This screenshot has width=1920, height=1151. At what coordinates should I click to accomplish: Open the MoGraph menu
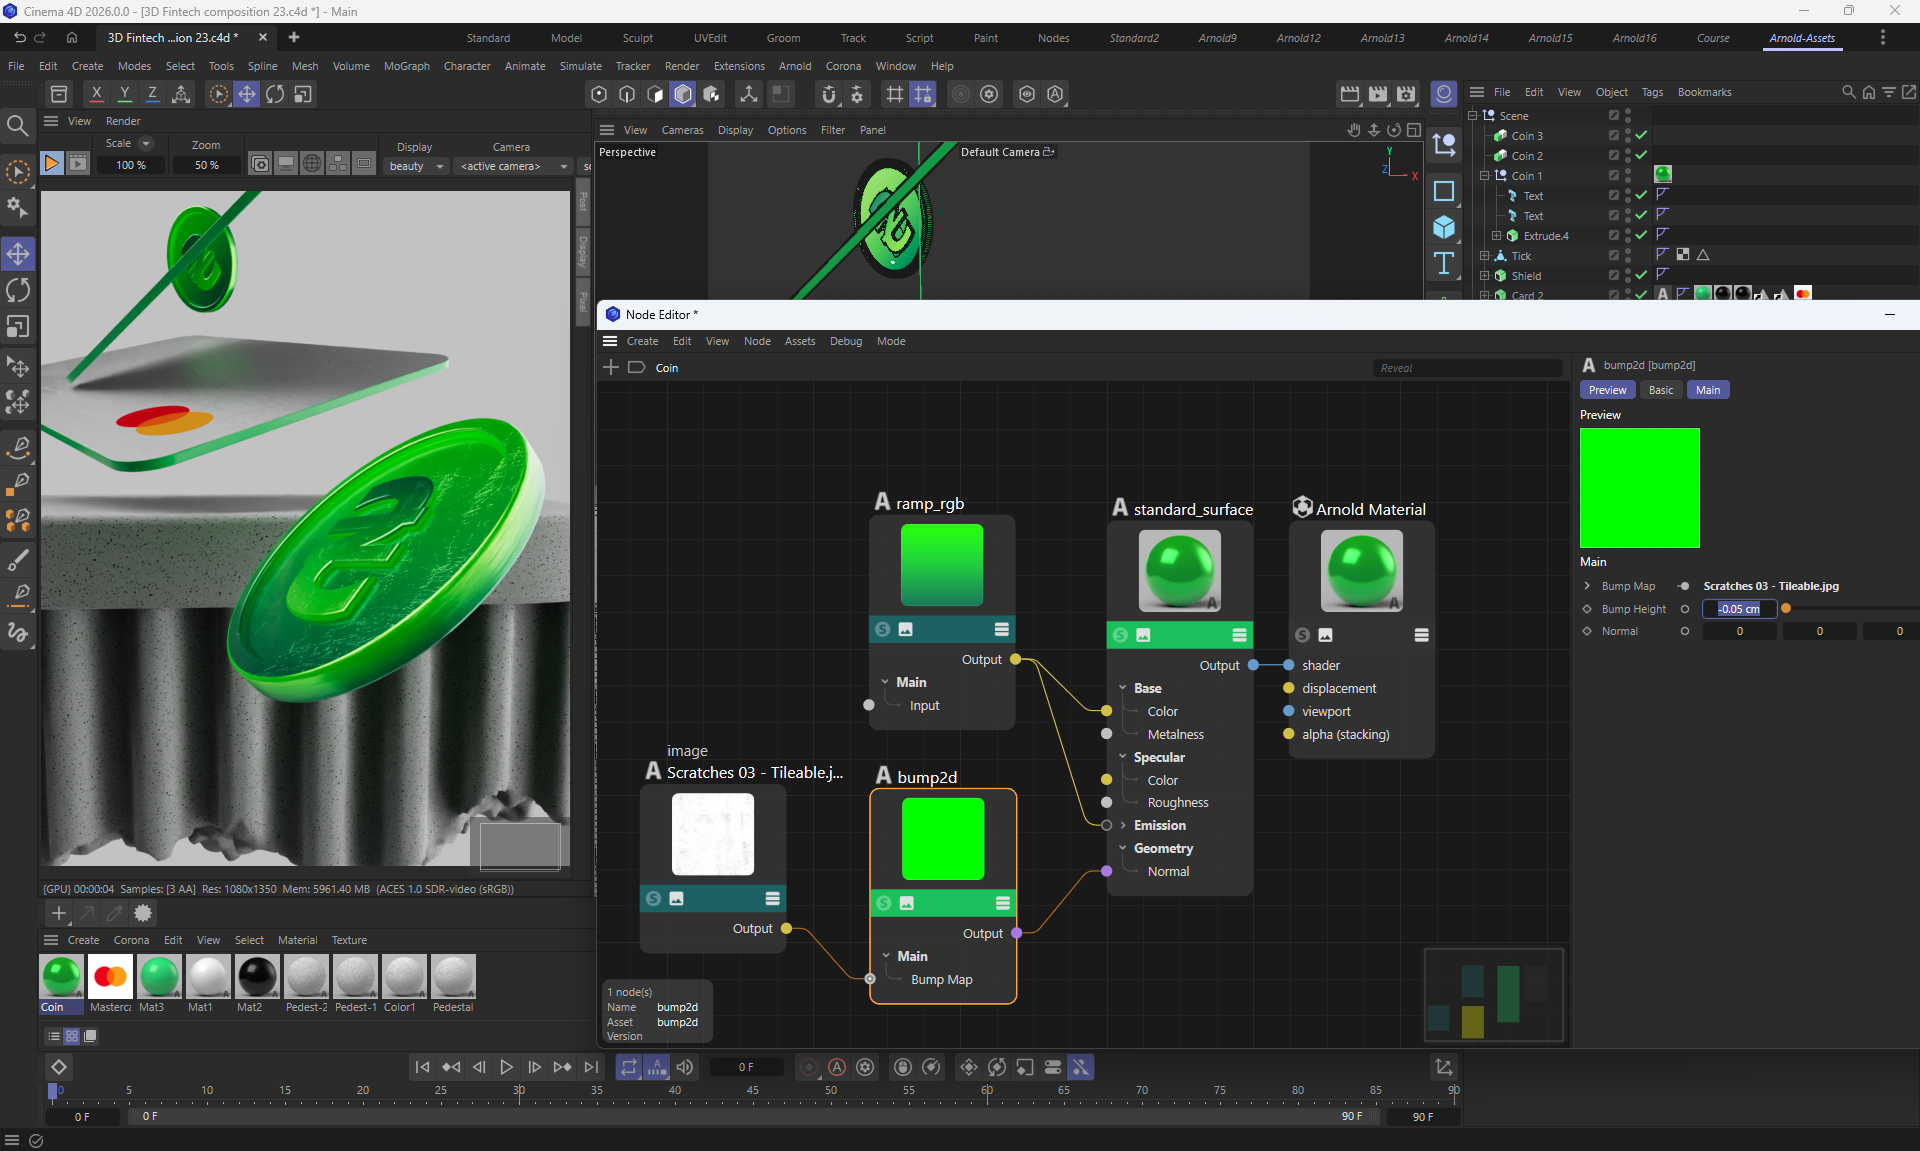406,66
